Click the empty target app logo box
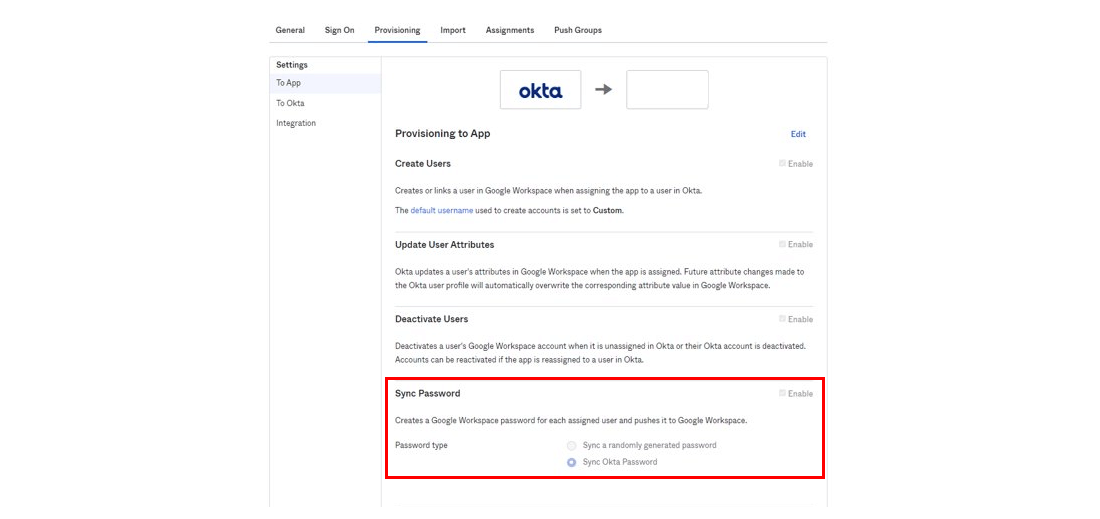 (x=667, y=90)
